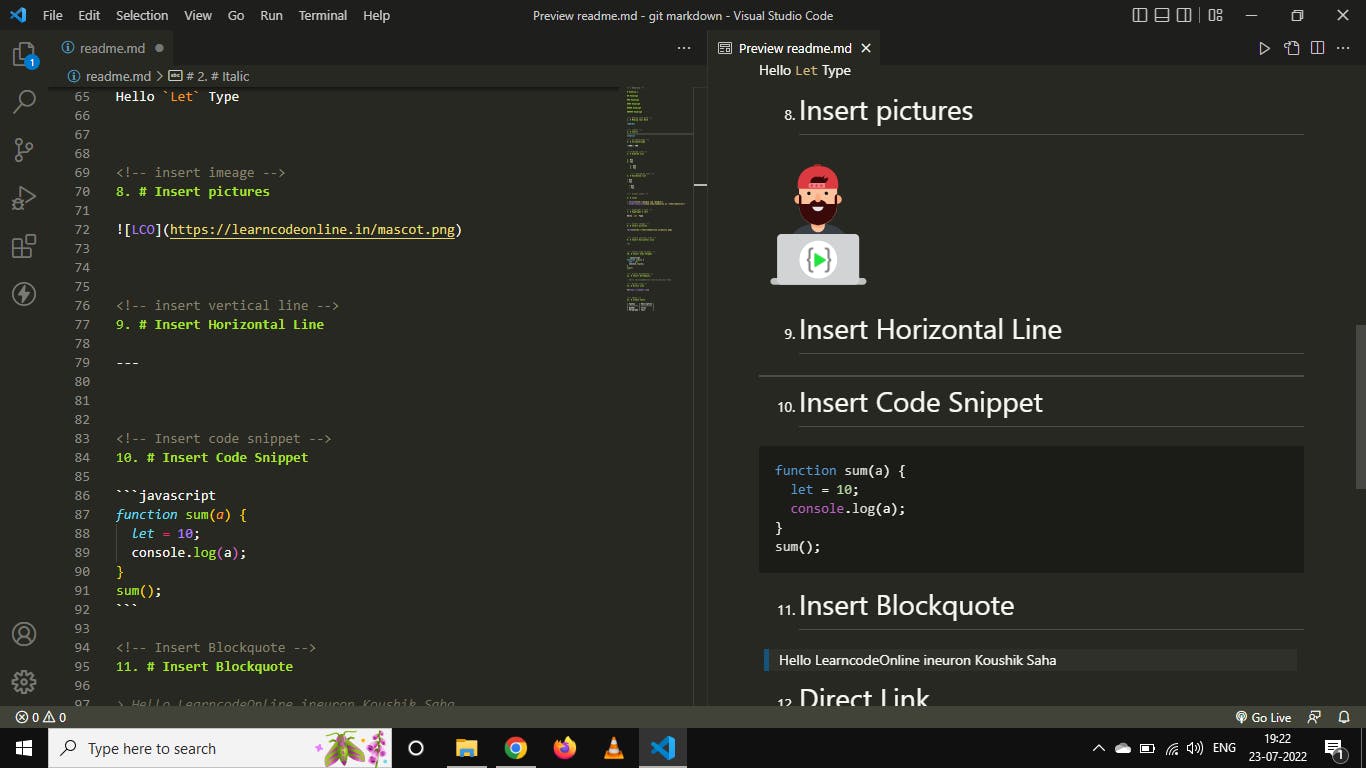The width and height of the screenshot is (1366, 768).
Task: Click the Show Source file icon
Action: click(1292, 48)
